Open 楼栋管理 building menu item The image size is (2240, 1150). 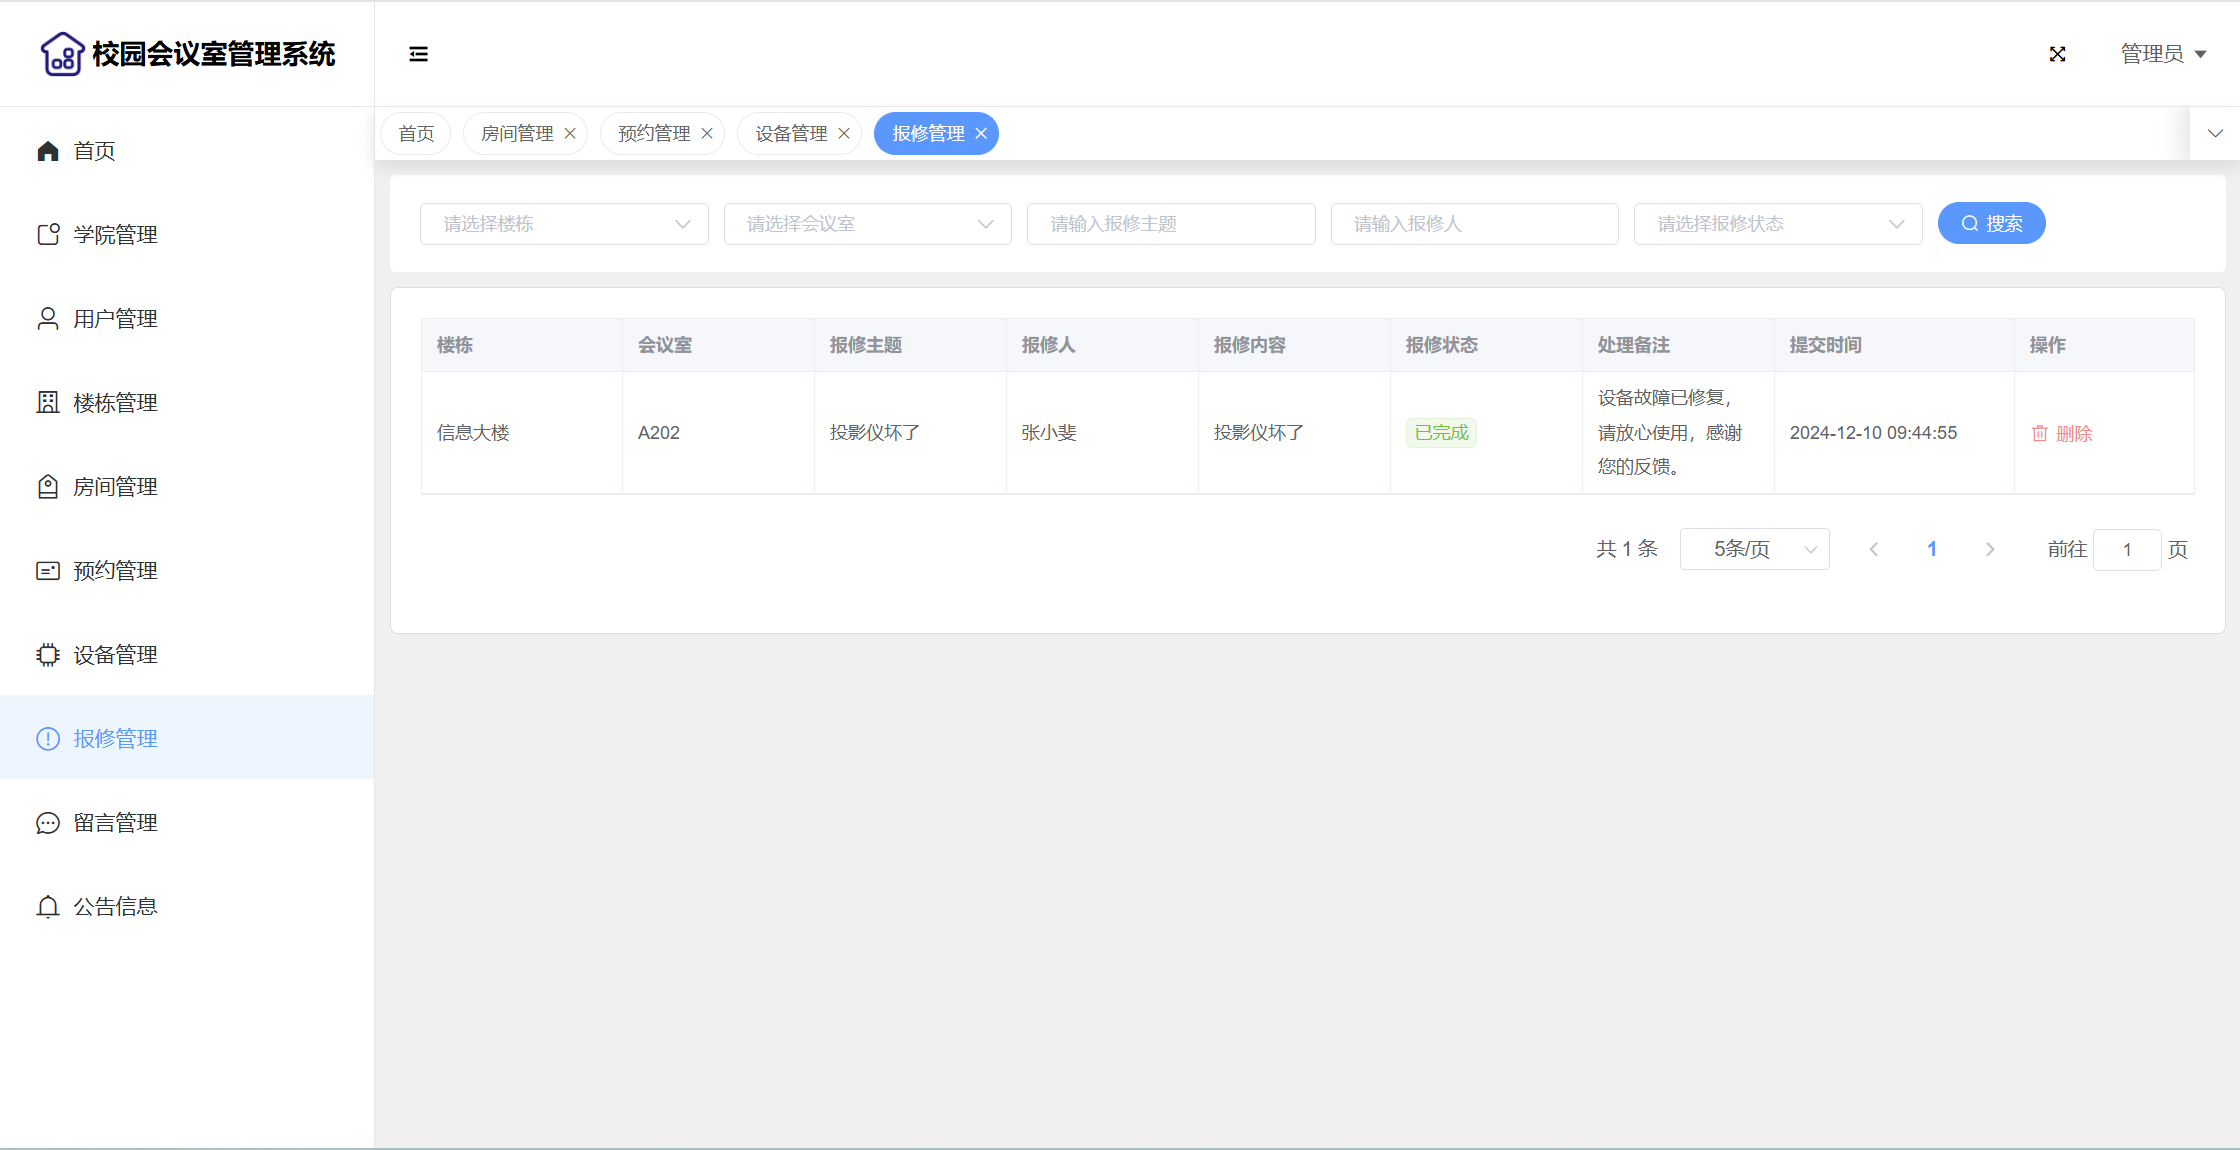[x=115, y=403]
